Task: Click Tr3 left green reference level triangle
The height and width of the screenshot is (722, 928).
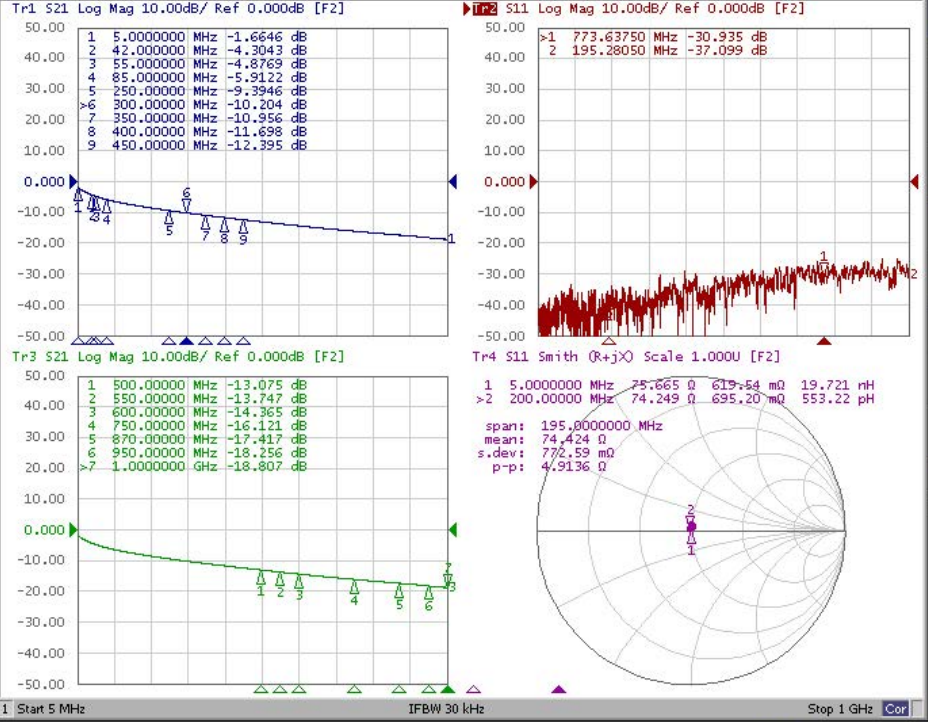Action: coord(74,529)
